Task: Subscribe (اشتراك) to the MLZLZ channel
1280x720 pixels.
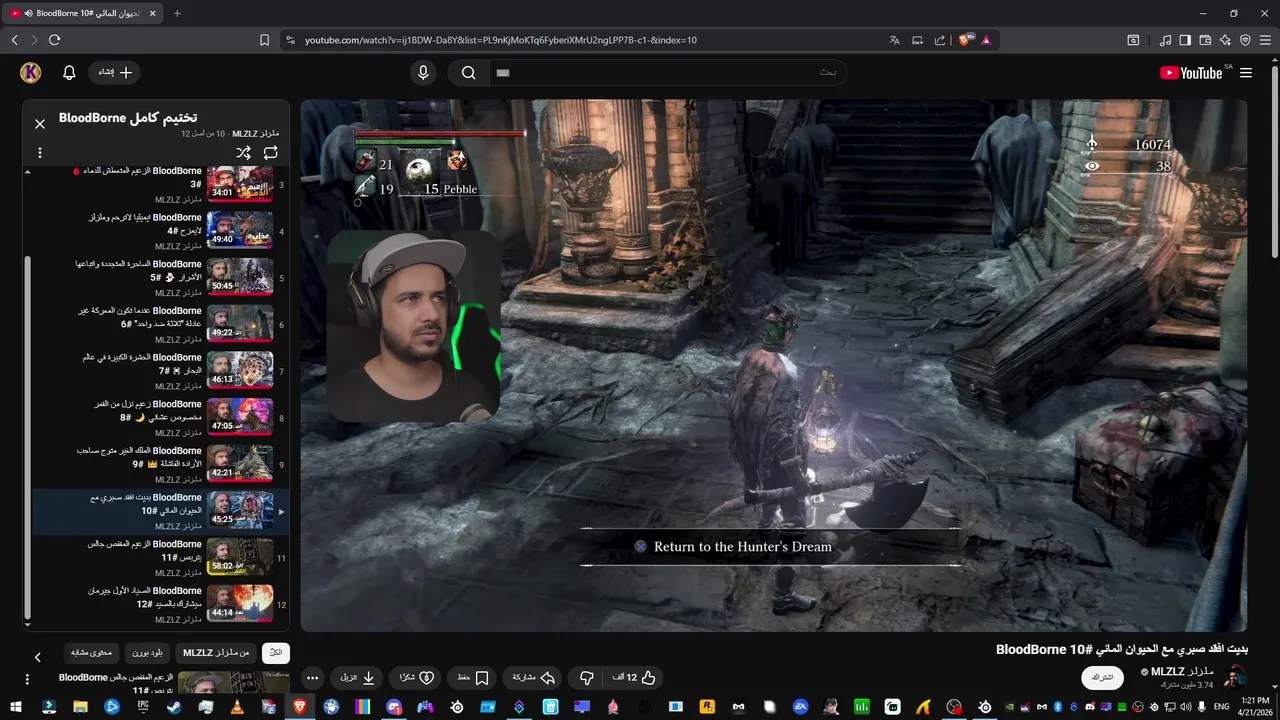Action: tap(1102, 678)
